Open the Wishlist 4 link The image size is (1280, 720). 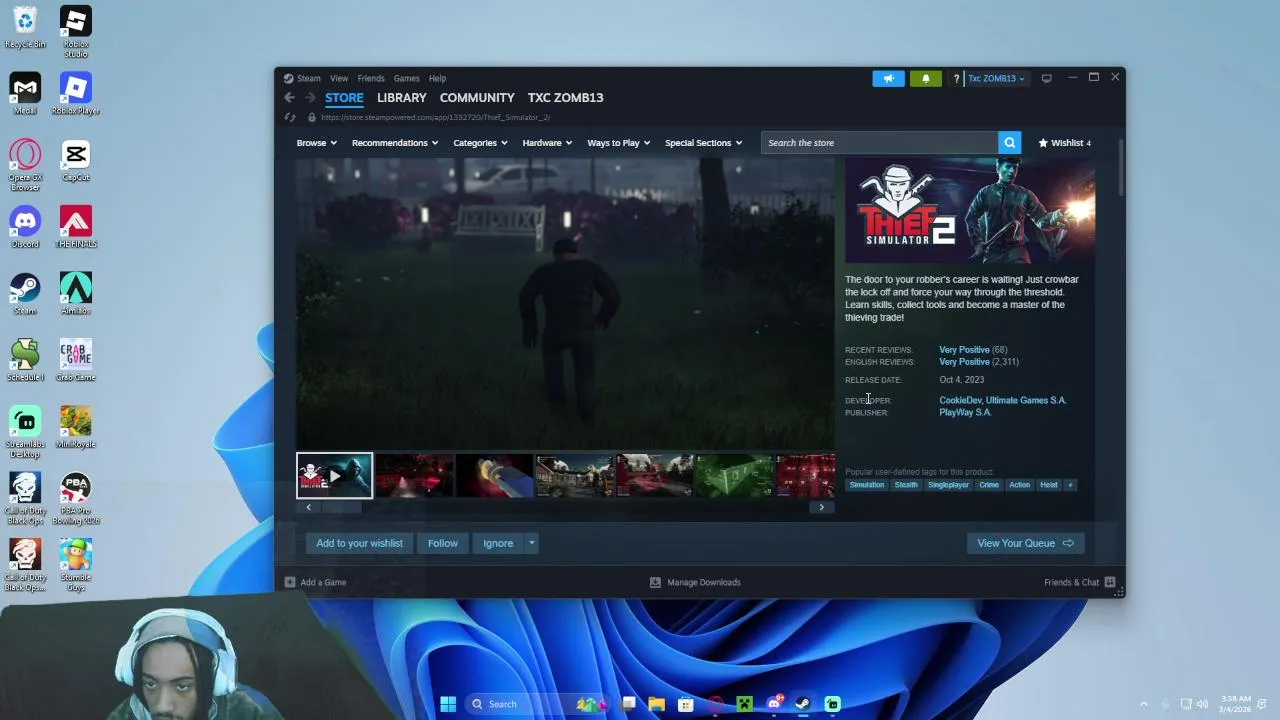1064,143
